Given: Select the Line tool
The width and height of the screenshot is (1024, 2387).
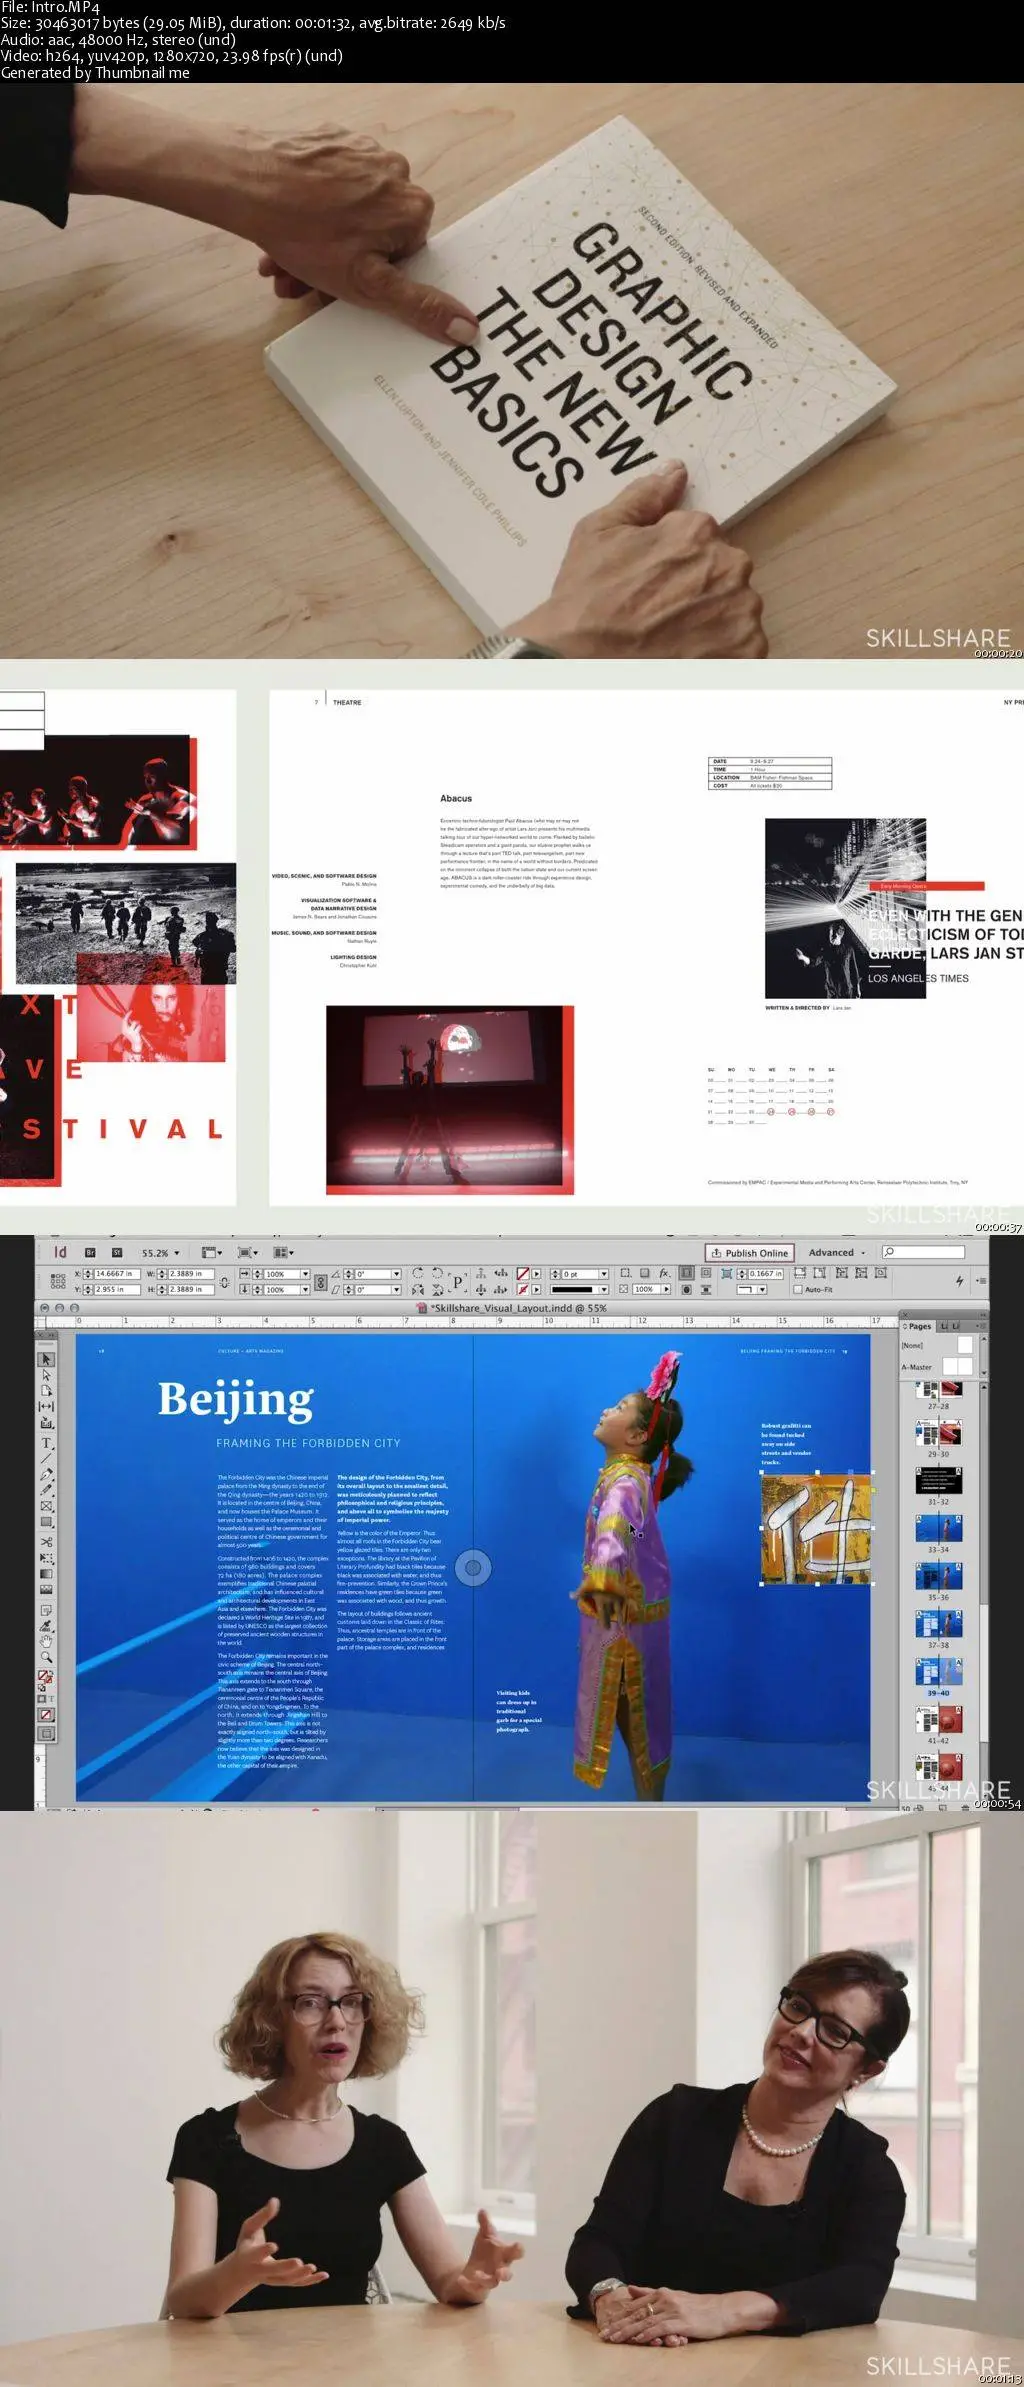Looking at the screenshot, I should click(x=46, y=1459).
